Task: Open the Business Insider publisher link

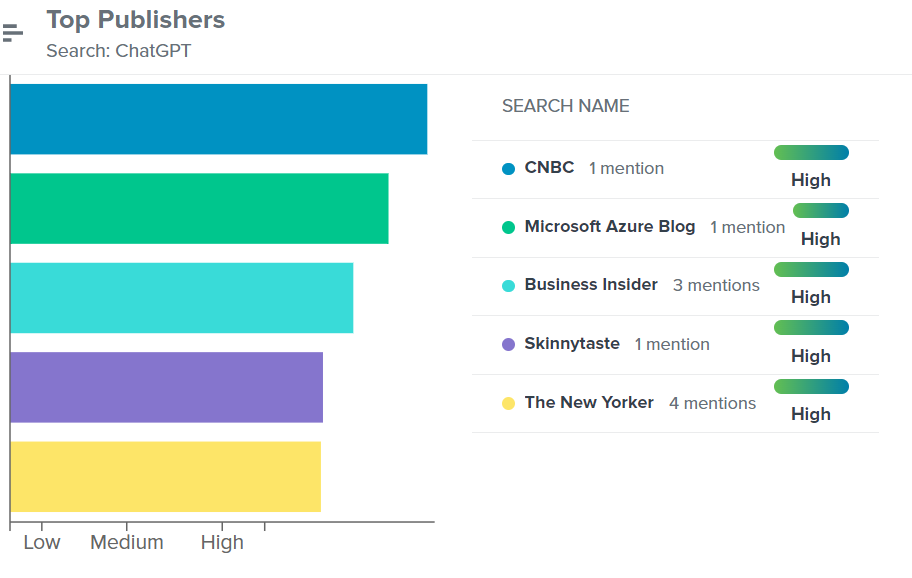Action: point(591,285)
